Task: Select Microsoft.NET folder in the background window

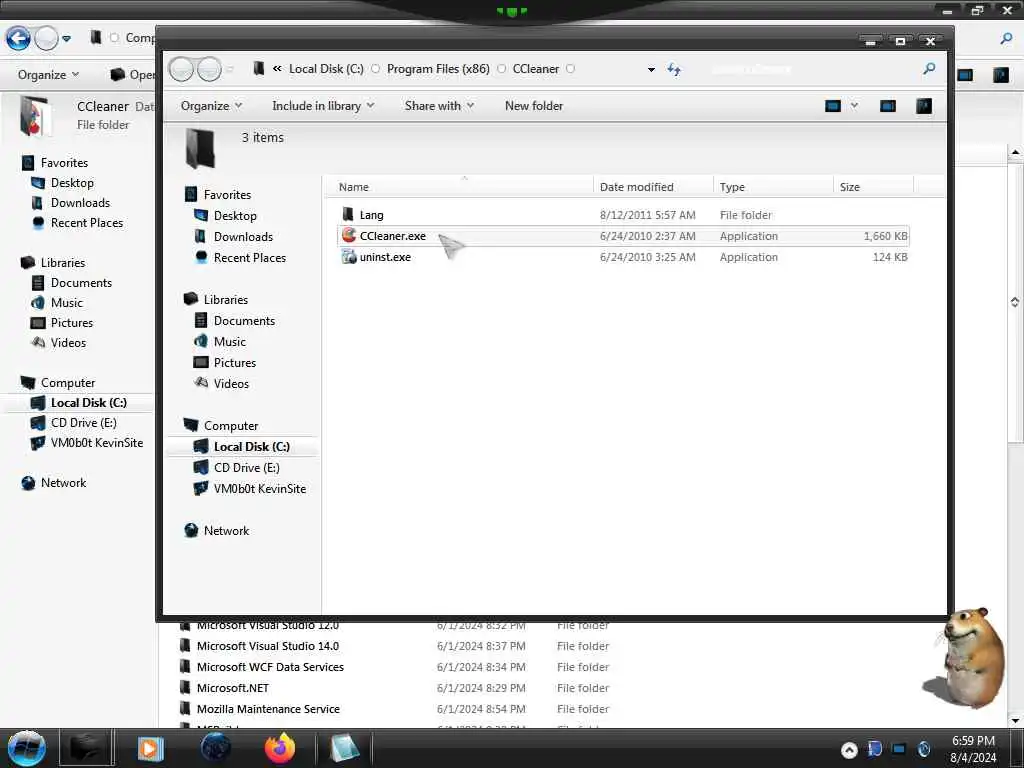Action: click(x=232, y=688)
